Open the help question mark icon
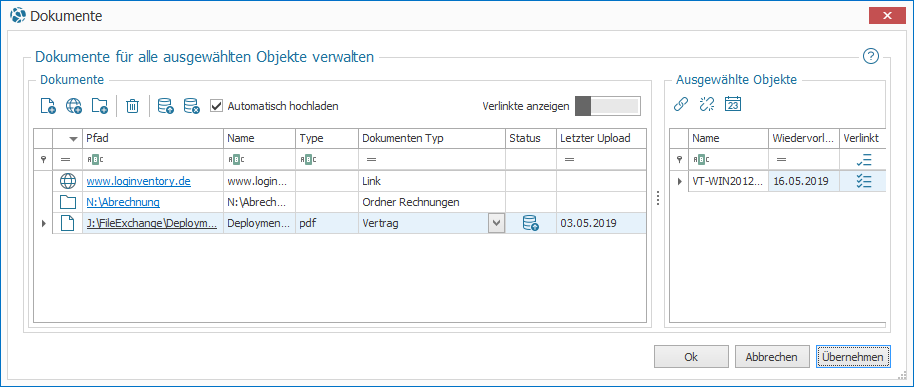The width and height of the screenshot is (914, 387). pos(870,57)
